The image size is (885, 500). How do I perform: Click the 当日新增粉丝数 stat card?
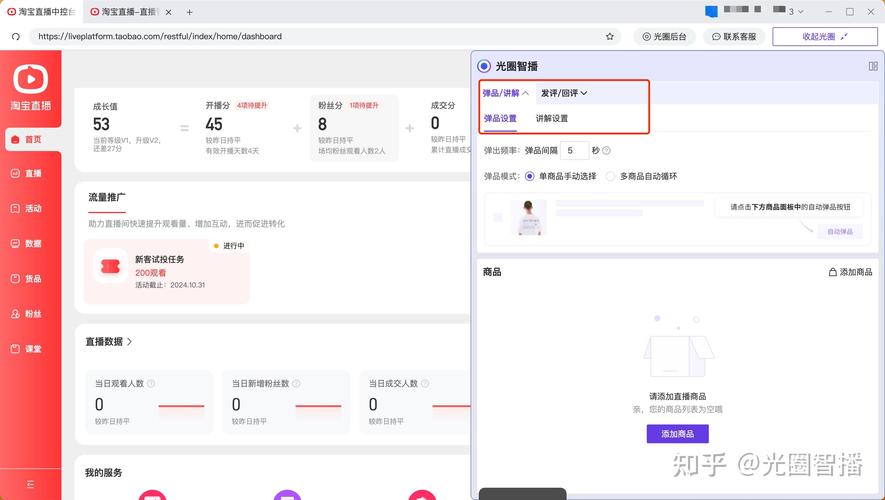click(x=286, y=402)
